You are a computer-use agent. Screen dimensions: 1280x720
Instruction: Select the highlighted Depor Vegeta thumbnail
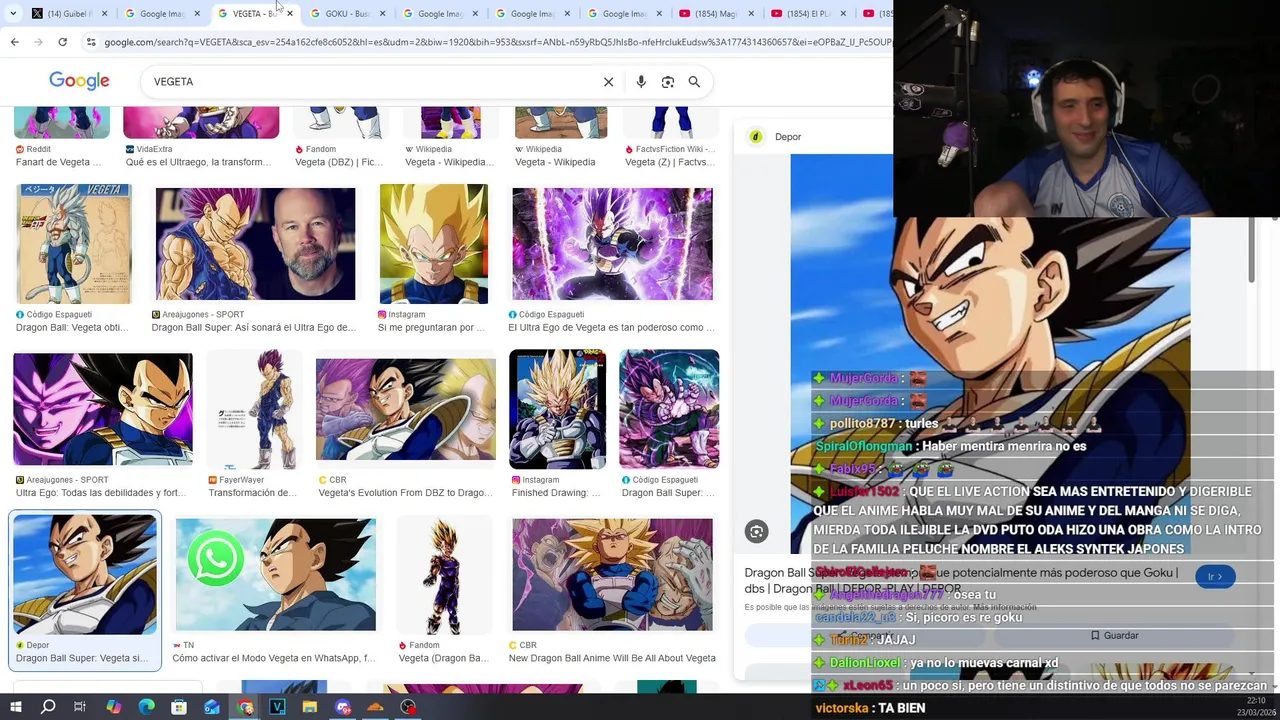85,575
